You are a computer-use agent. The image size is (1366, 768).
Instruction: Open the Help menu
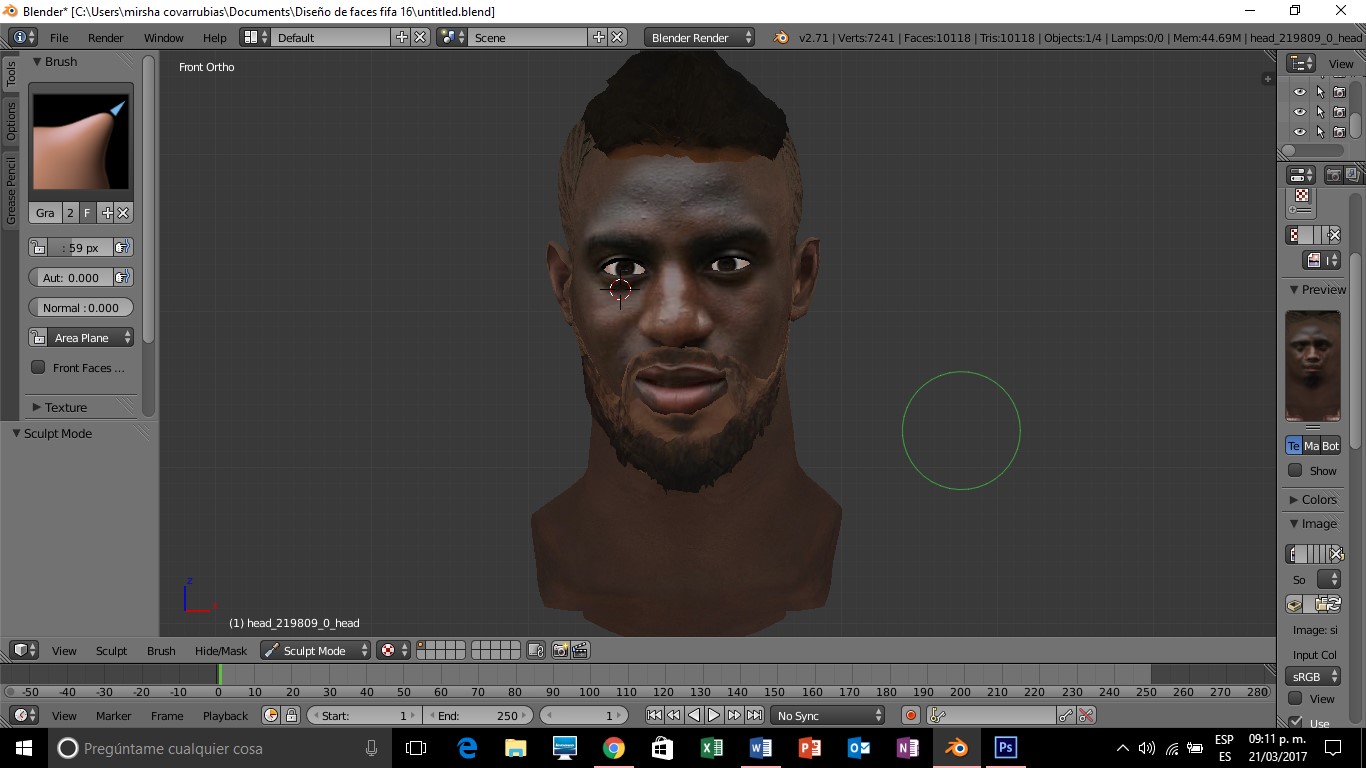click(215, 37)
